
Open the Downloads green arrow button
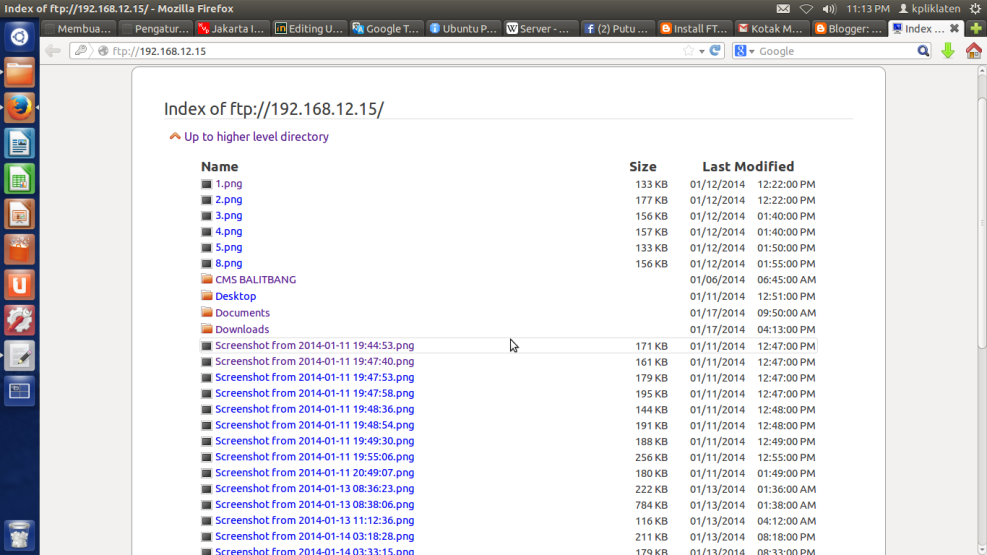coord(948,51)
